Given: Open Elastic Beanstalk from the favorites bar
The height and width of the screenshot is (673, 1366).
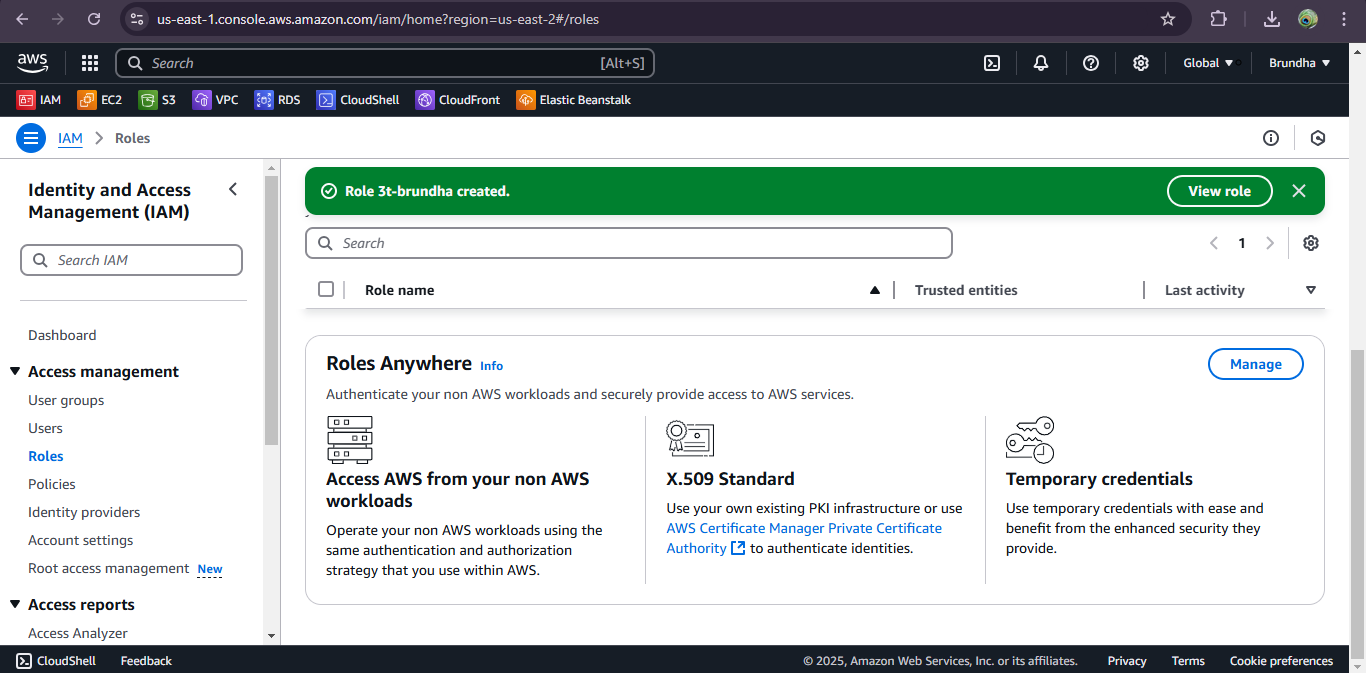Looking at the screenshot, I should click(x=574, y=100).
